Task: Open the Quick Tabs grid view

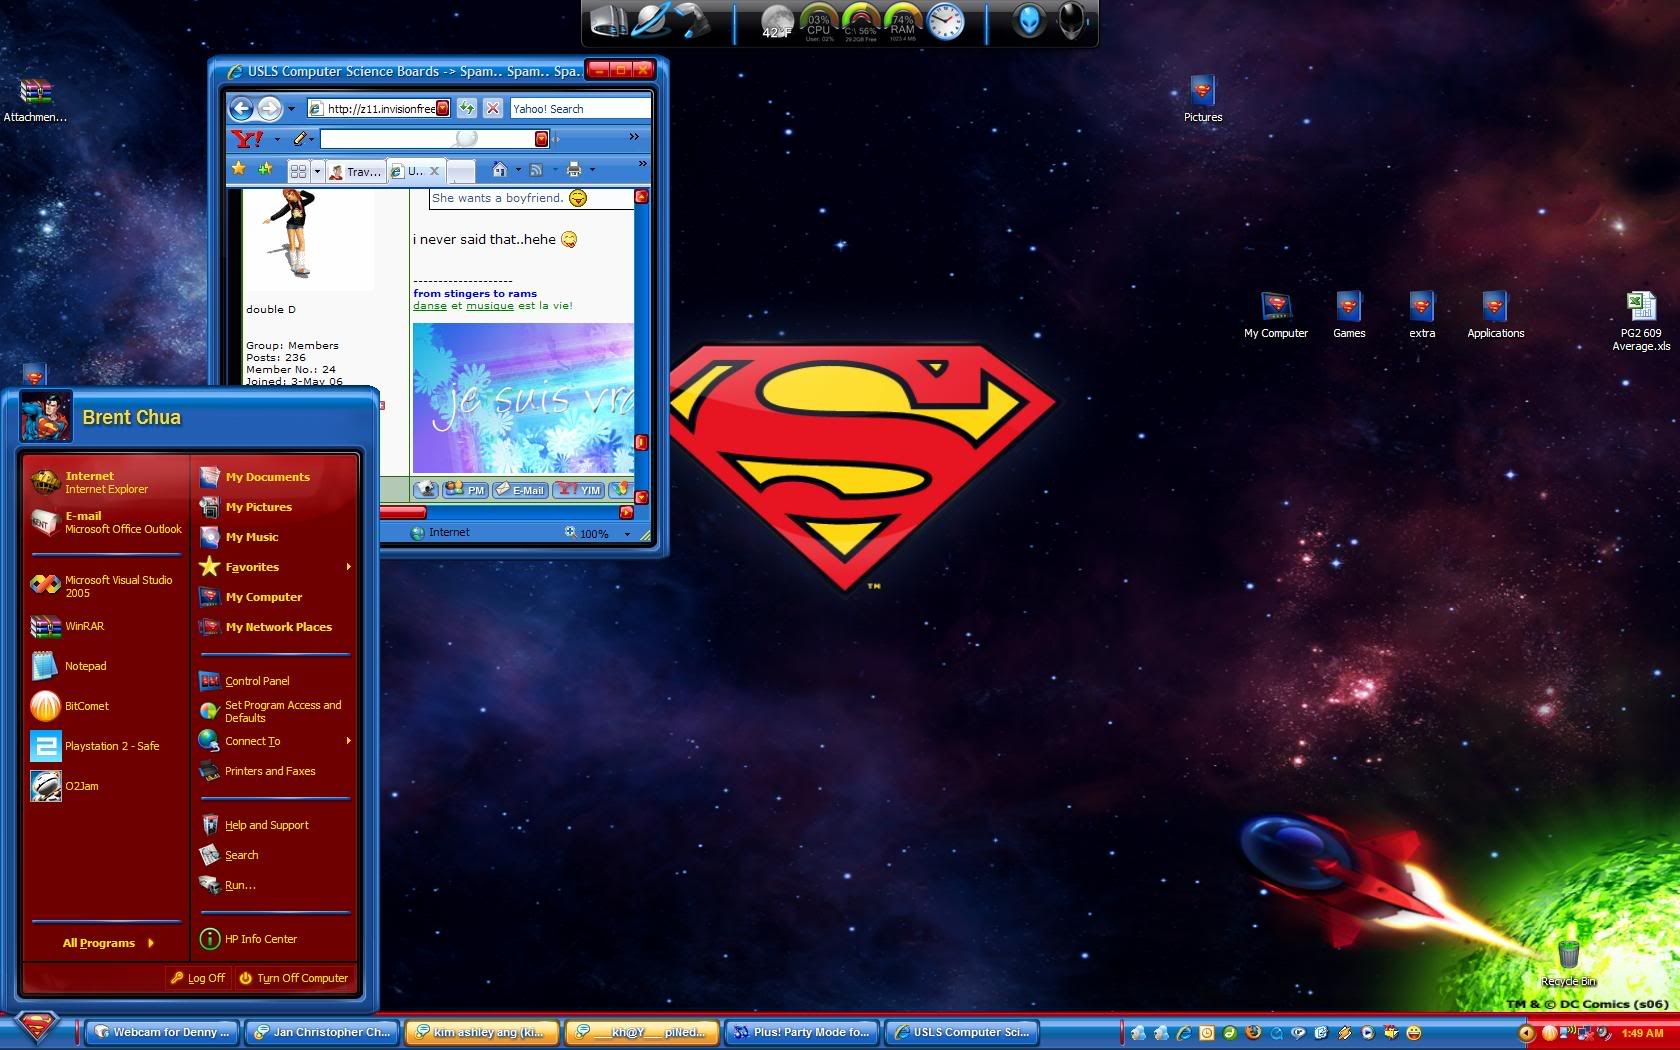Action: pyautogui.click(x=298, y=171)
